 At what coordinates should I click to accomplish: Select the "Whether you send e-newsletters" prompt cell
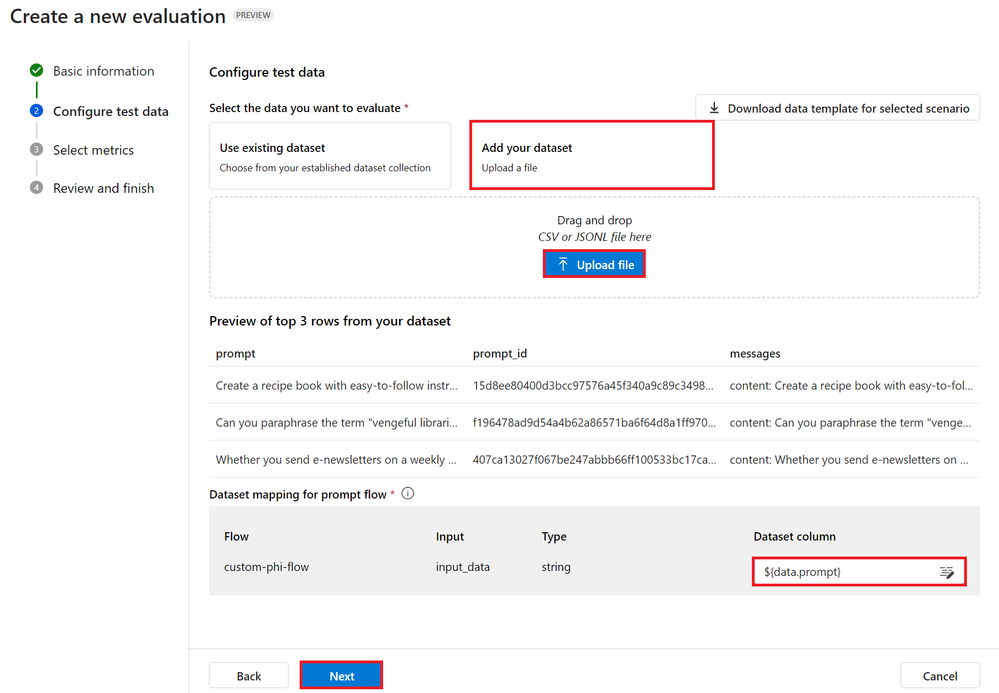click(x=336, y=460)
